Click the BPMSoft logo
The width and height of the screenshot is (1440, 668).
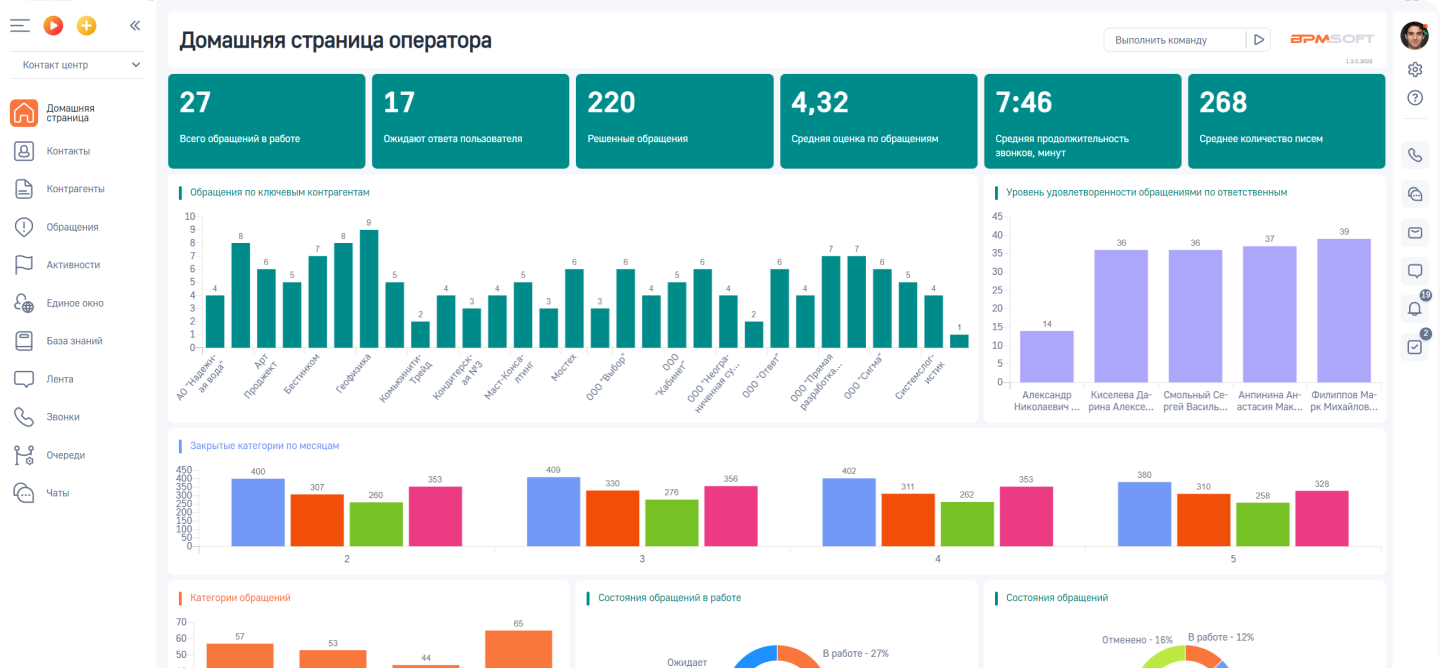click(1331, 39)
